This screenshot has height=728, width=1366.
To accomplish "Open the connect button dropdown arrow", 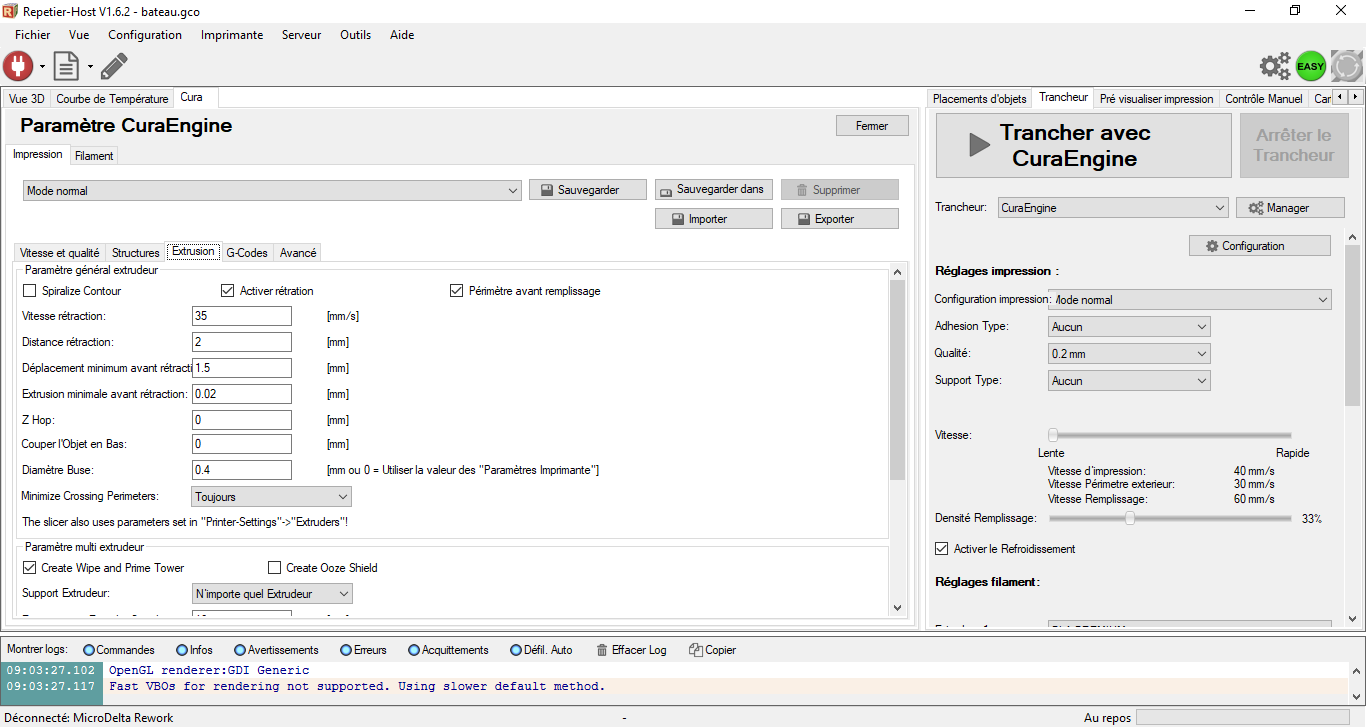I will (42, 67).
